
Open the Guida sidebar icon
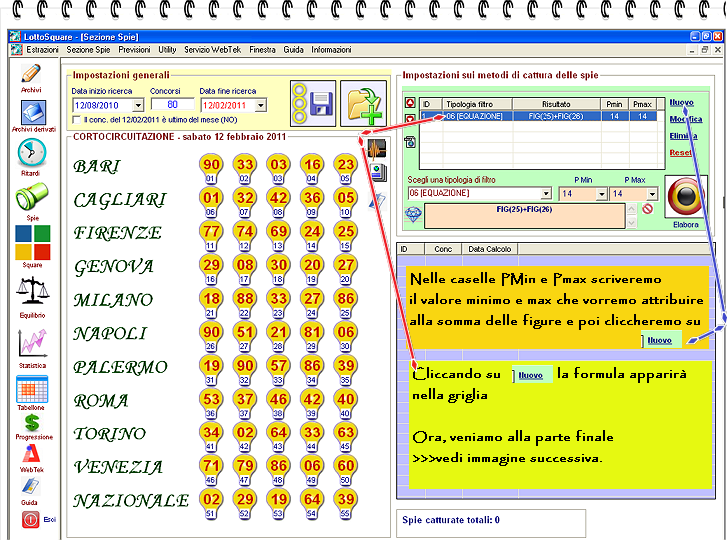tap(30, 486)
